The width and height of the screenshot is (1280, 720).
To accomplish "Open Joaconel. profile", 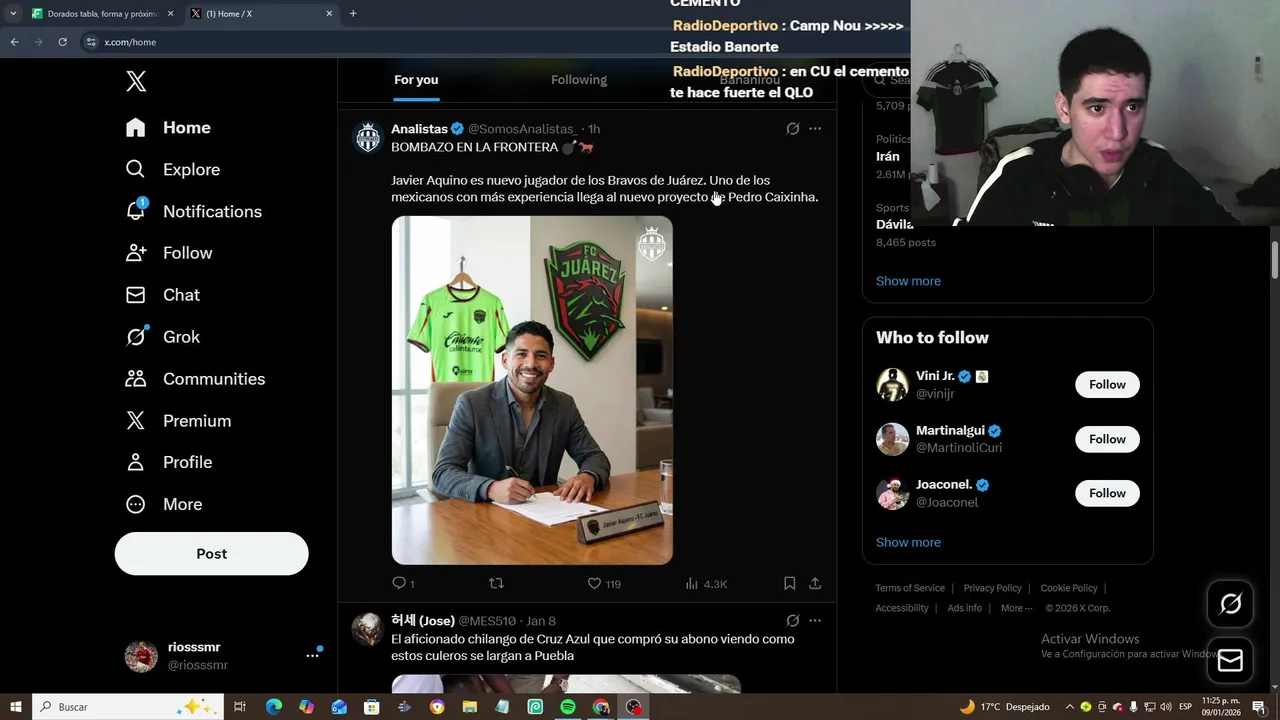I will (x=944, y=485).
